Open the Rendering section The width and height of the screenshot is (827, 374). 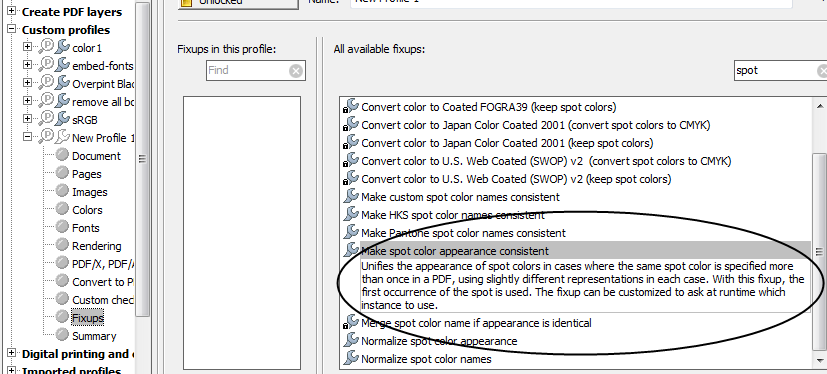(x=97, y=246)
